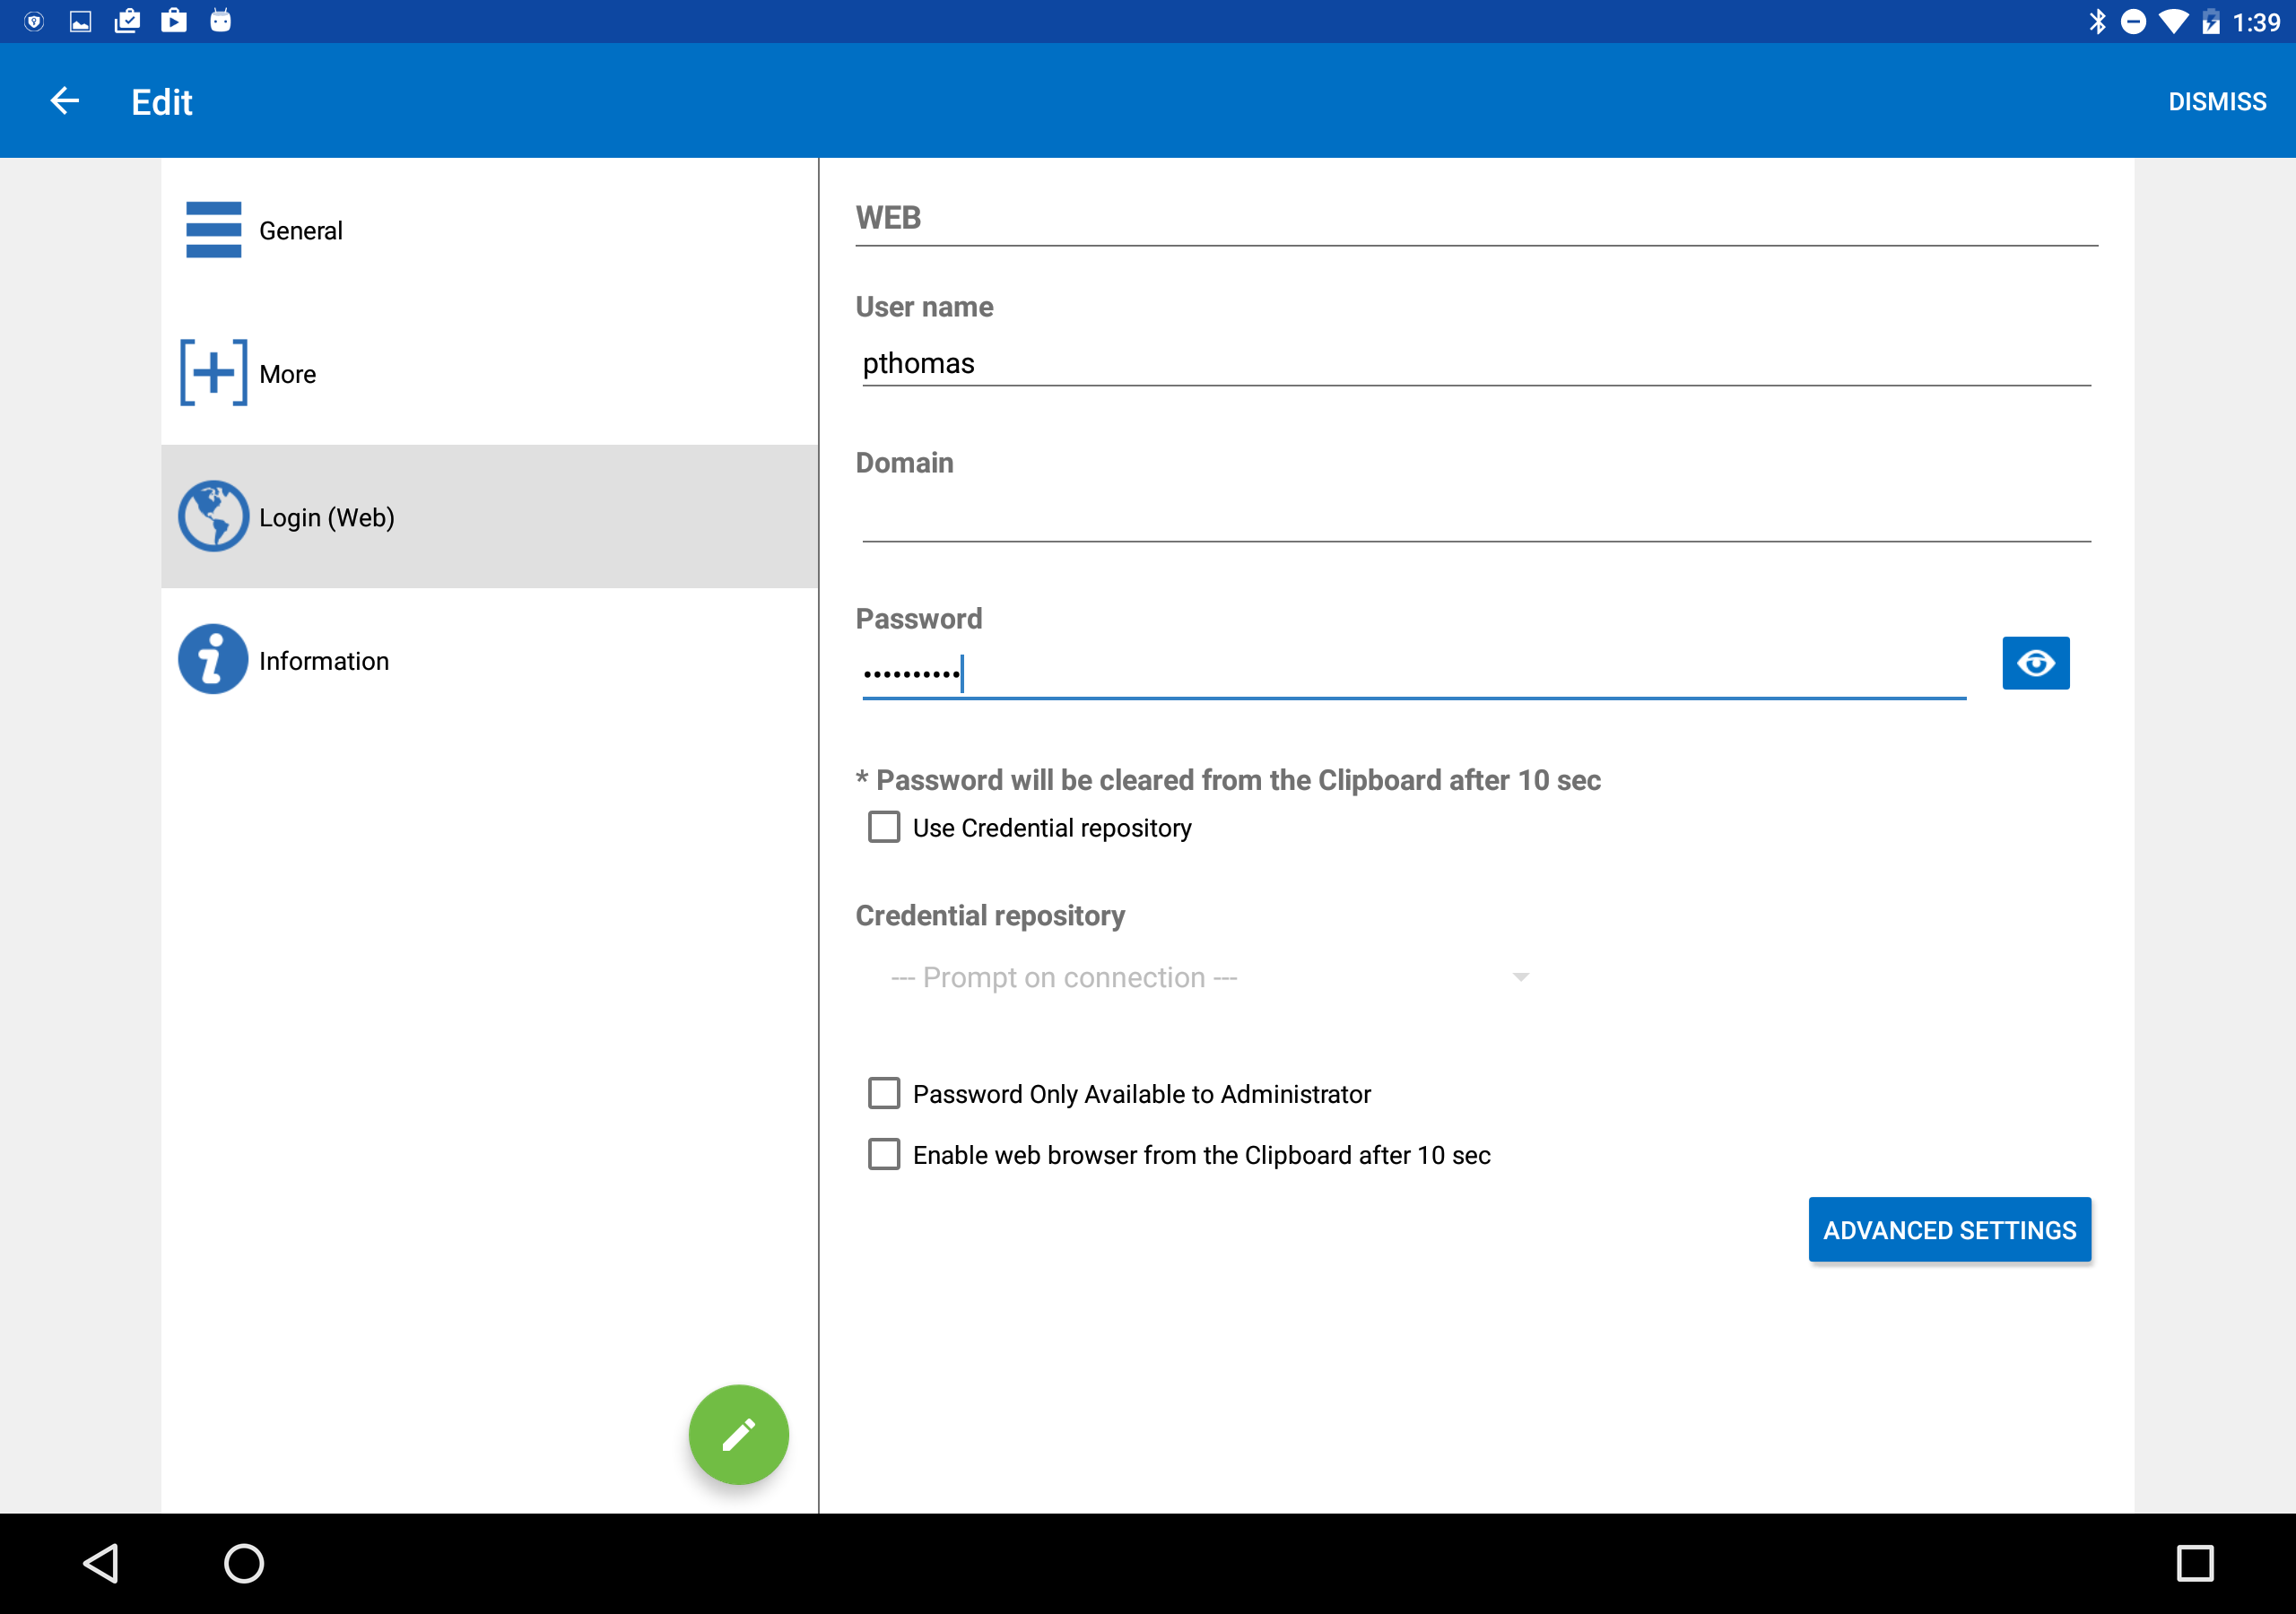Open the Information section label
The image size is (2296, 1614).
[x=324, y=661]
